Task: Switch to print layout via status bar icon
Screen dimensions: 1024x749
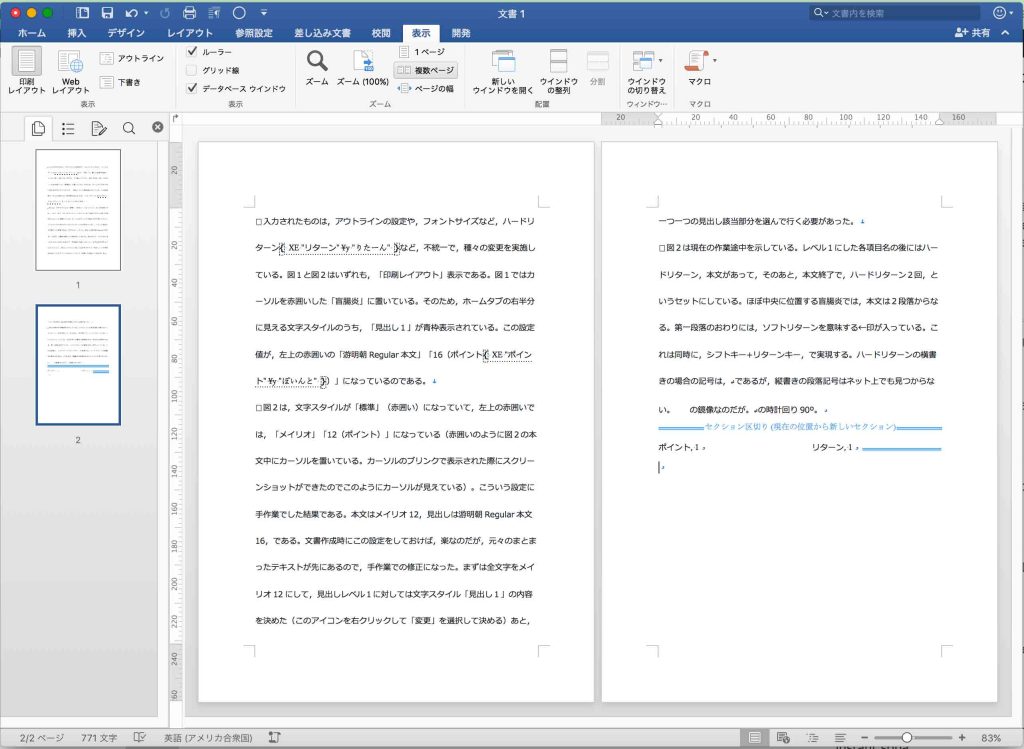Action: (x=754, y=737)
